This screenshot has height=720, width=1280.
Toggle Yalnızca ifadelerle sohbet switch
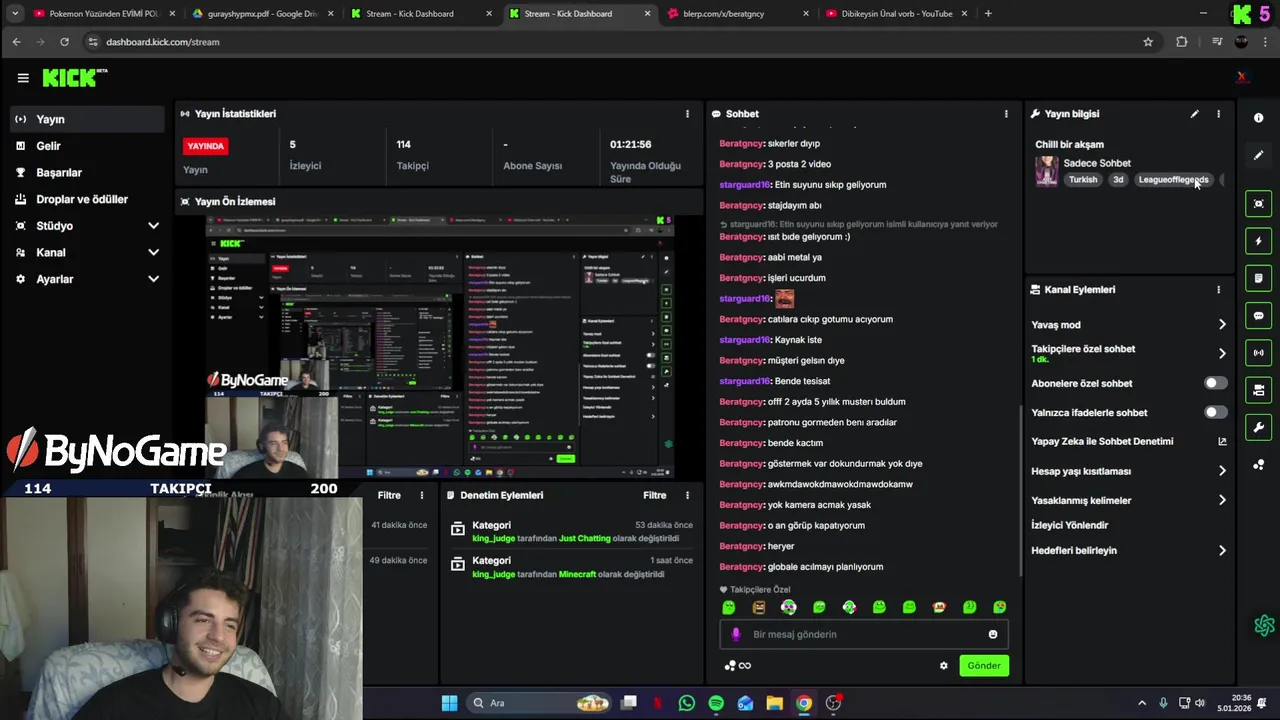point(1215,412)
